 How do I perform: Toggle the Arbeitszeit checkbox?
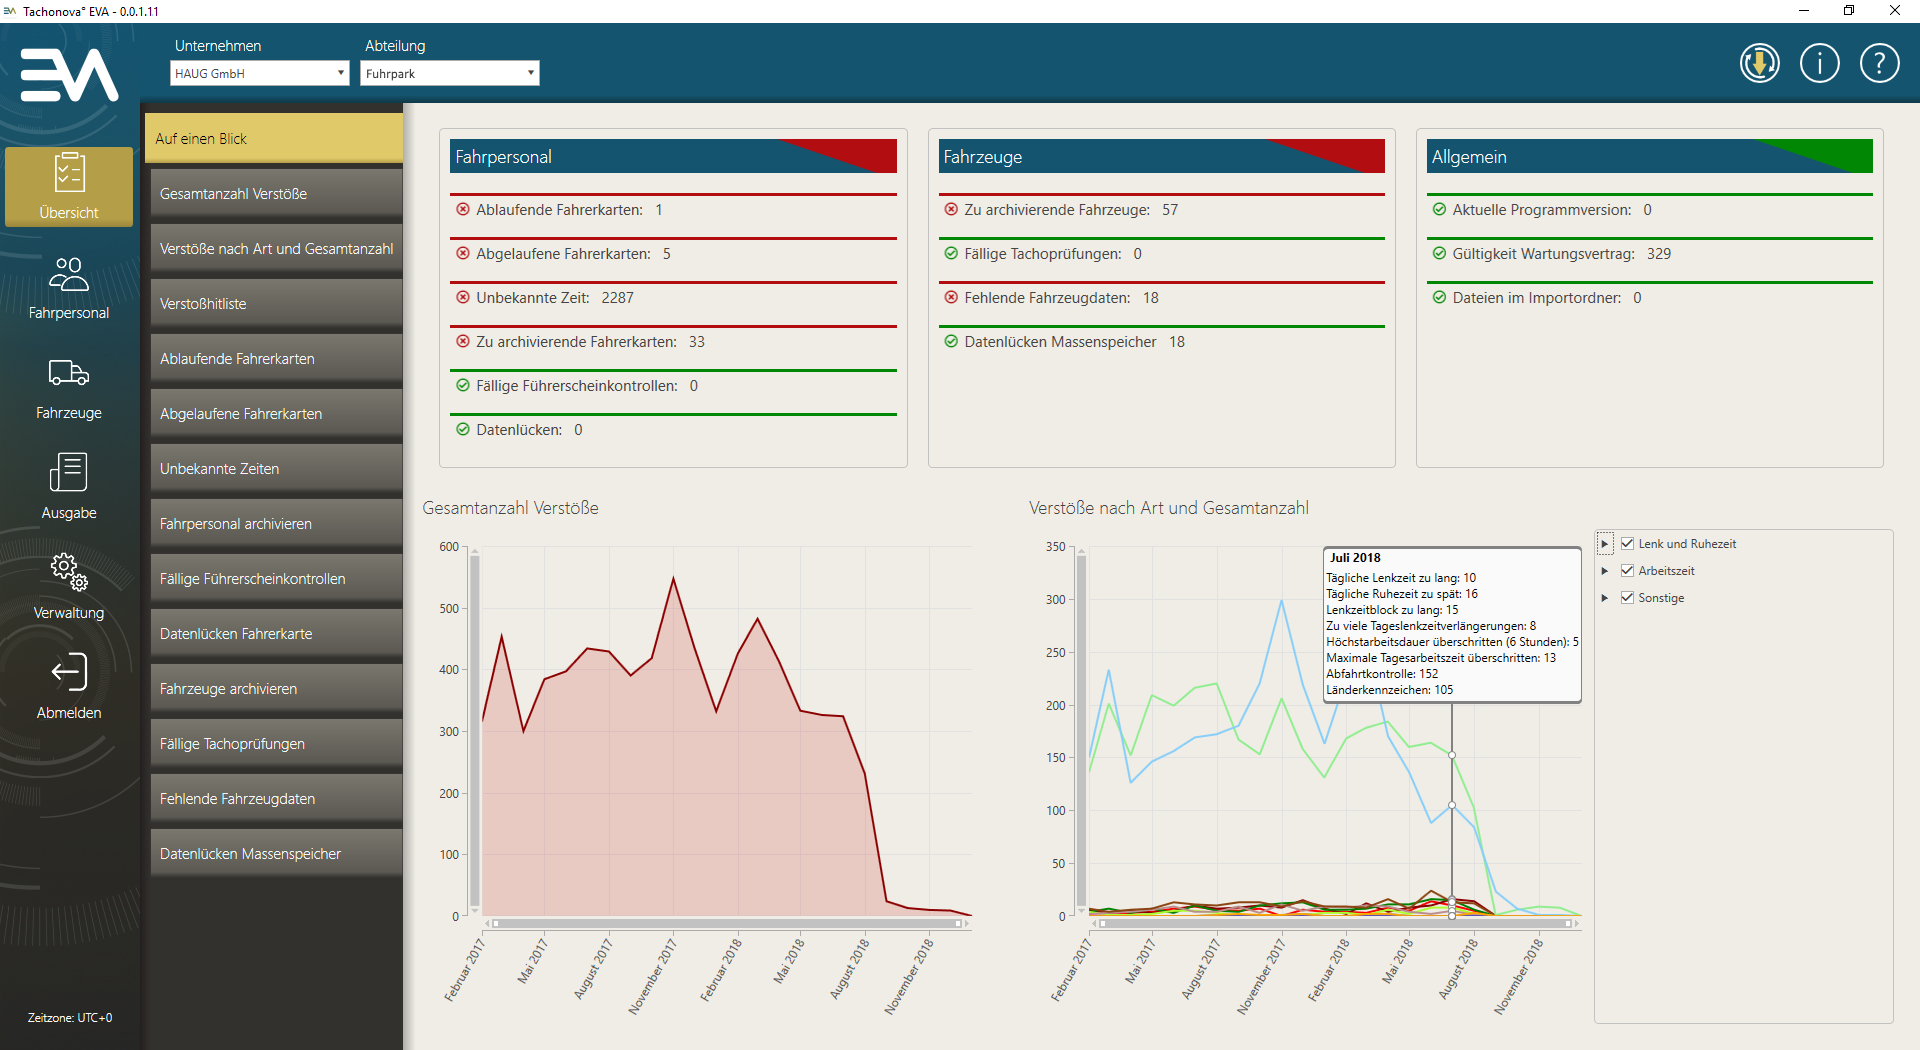click(x=1627, y=571)
